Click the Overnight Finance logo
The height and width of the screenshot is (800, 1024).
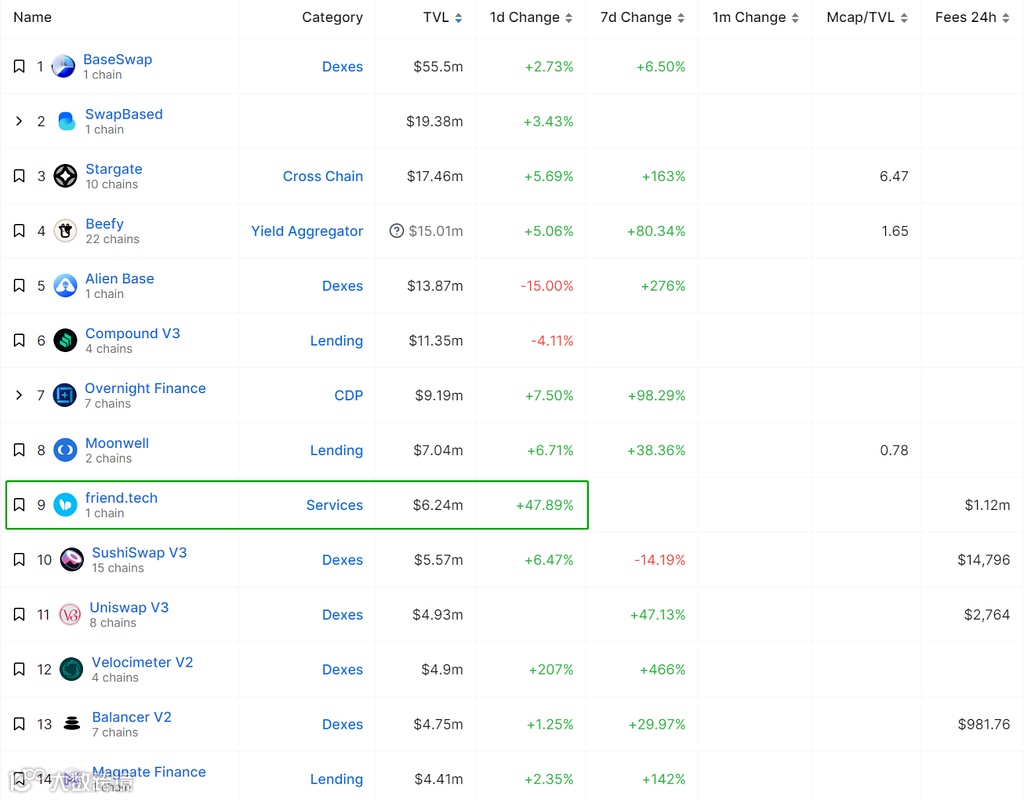(x=65, y=396)
